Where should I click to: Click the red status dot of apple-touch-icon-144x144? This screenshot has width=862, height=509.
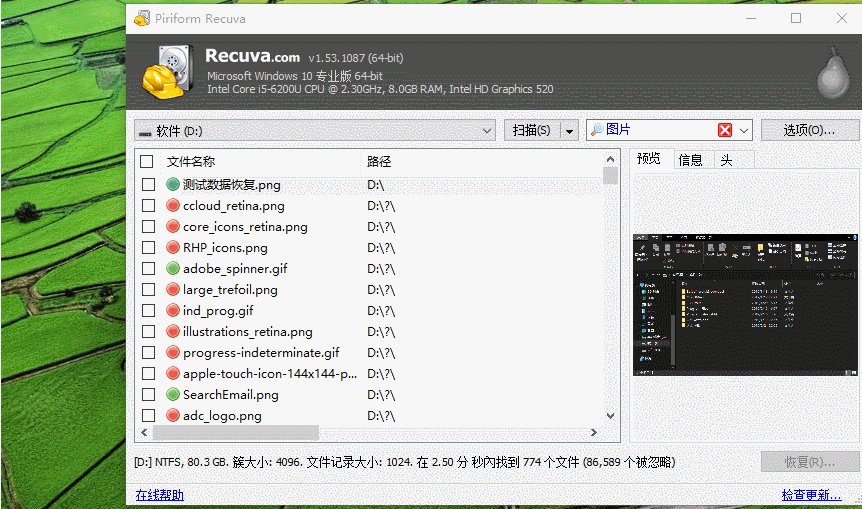coord(173,373)
